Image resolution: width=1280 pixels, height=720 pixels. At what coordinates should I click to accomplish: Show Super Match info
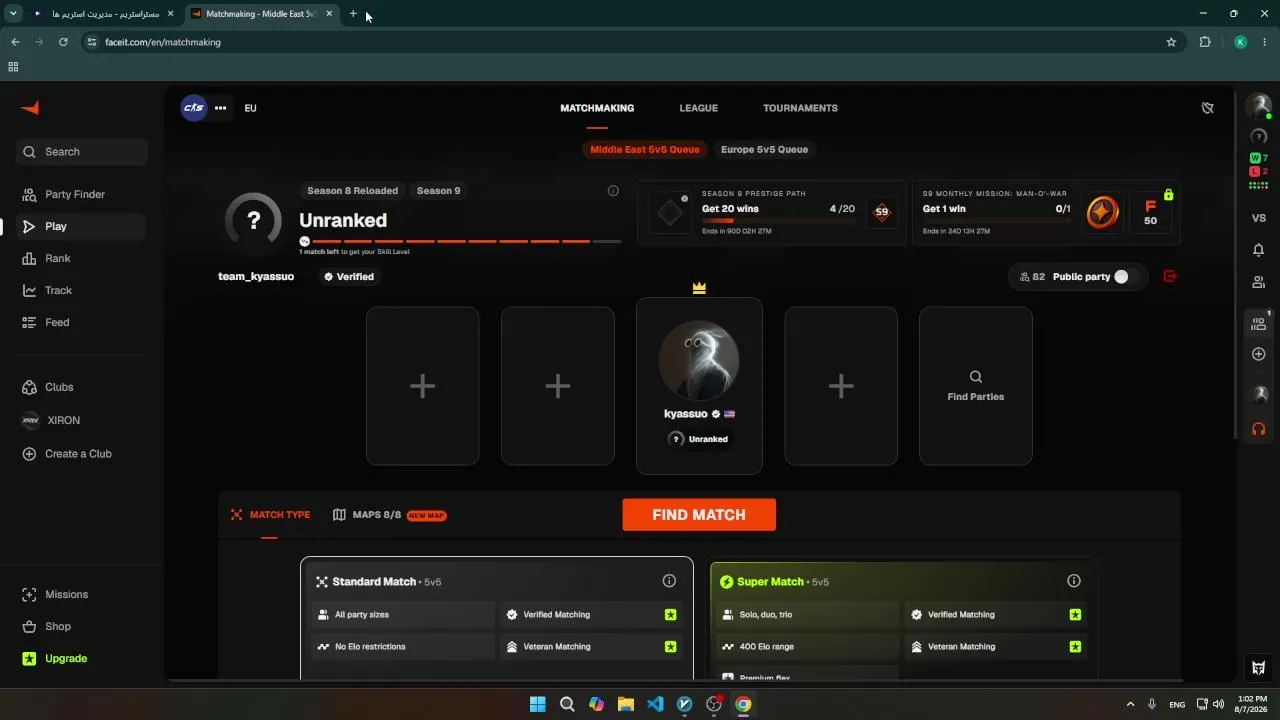tap(1074, 581)
